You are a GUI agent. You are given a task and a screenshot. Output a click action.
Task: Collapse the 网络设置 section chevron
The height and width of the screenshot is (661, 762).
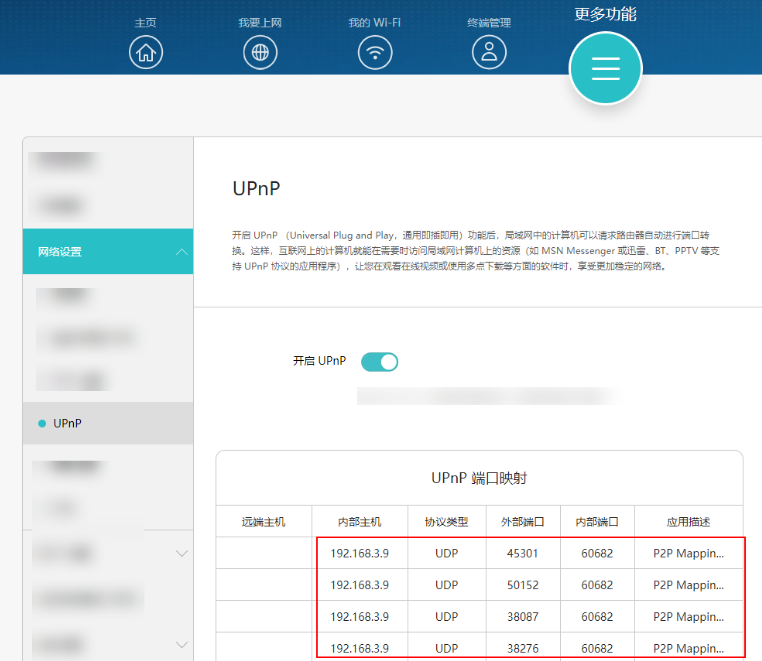[182, 252]
